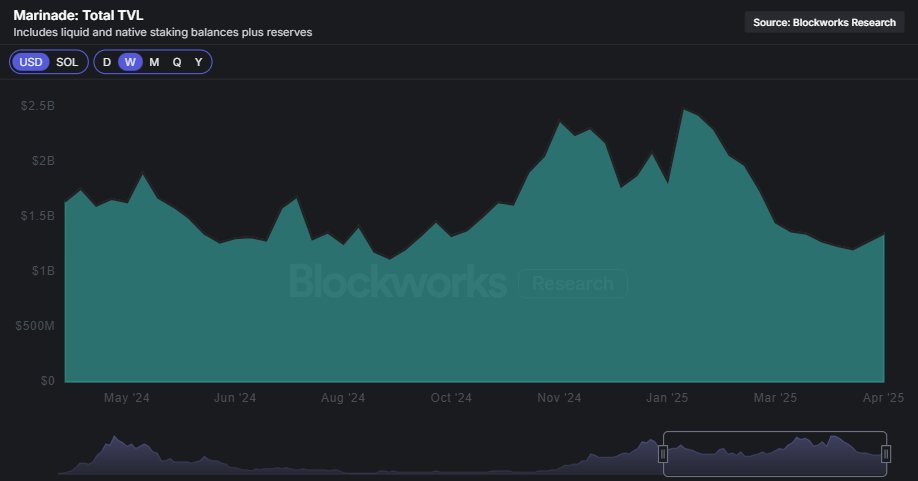The height and width of the screenshot is (481, 918).
Task: Click the chart peak near Nov '24
Action: click(560, 123)
